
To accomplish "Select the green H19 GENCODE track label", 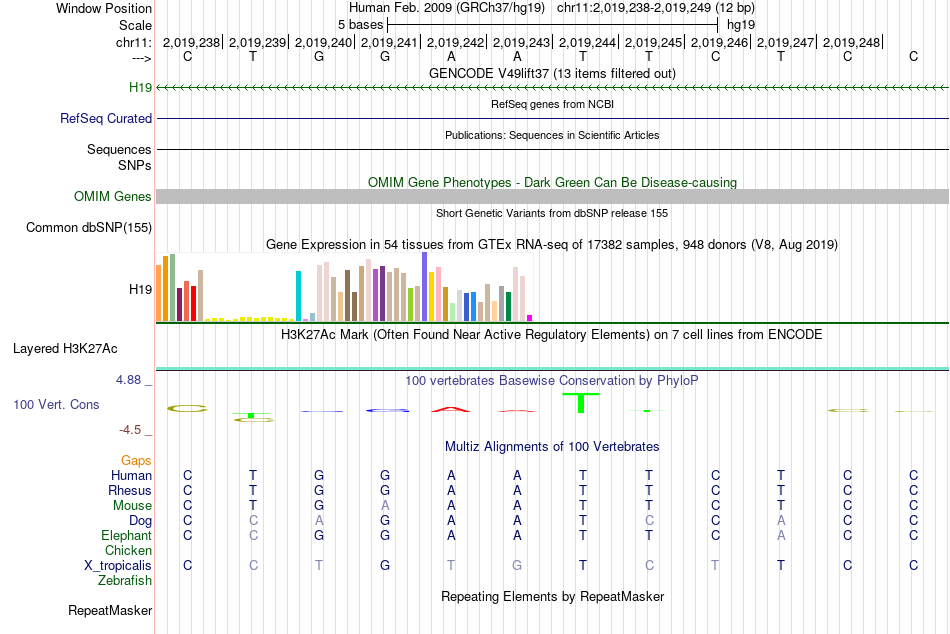I will click(x=140, y=87).
